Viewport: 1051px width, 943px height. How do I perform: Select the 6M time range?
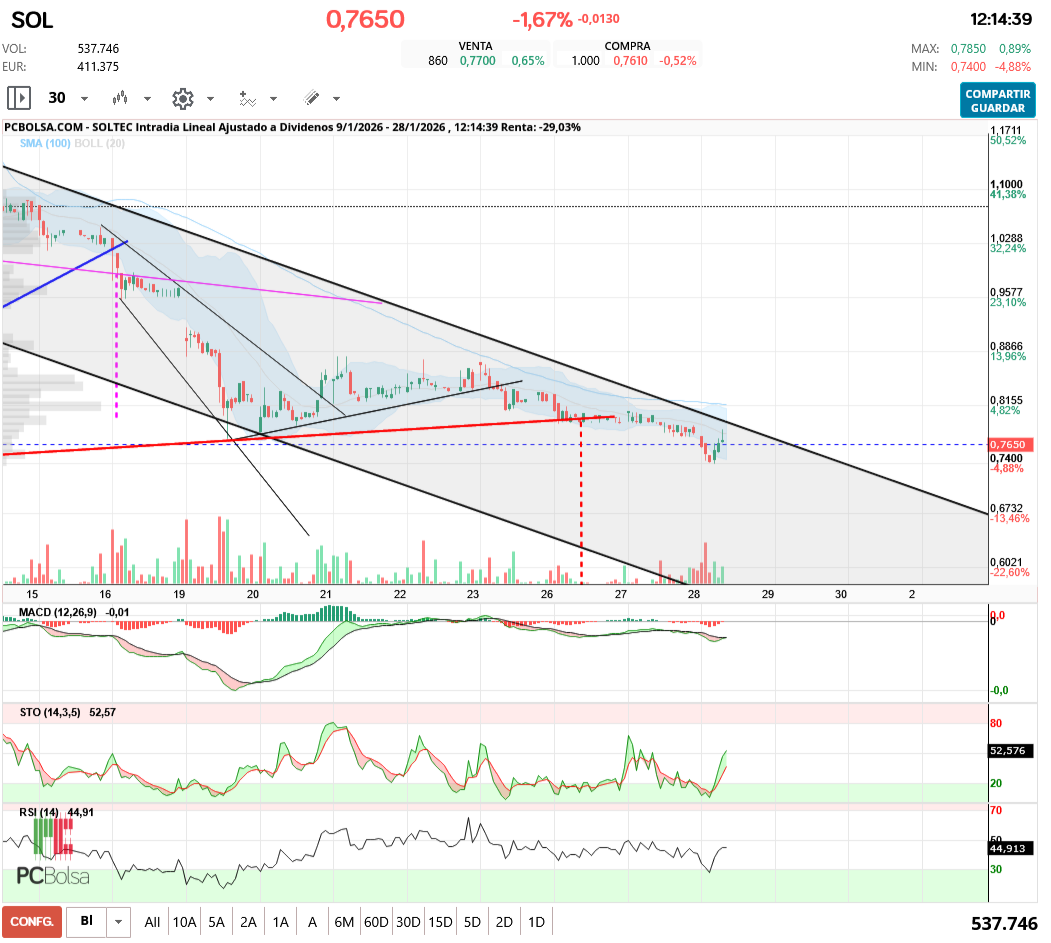click(344, 921)
